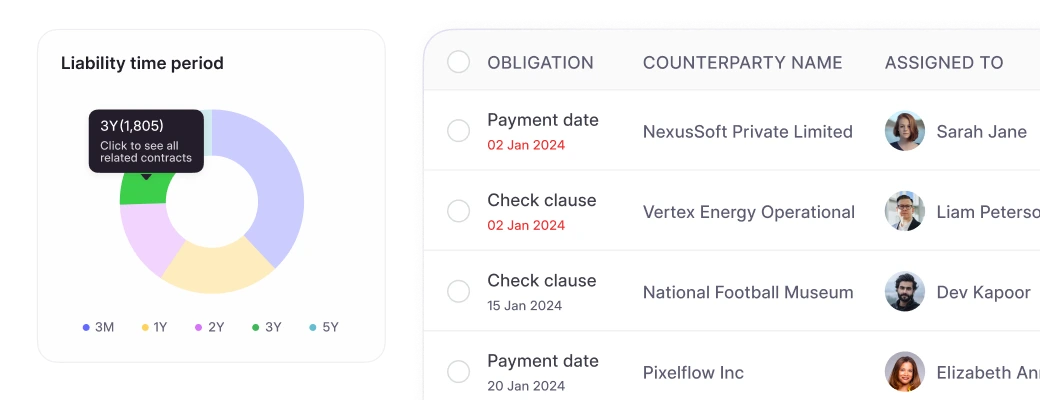The image size is (1040, 400).
Task: Click Elizabeth's avatar photo
Action: 905,372
